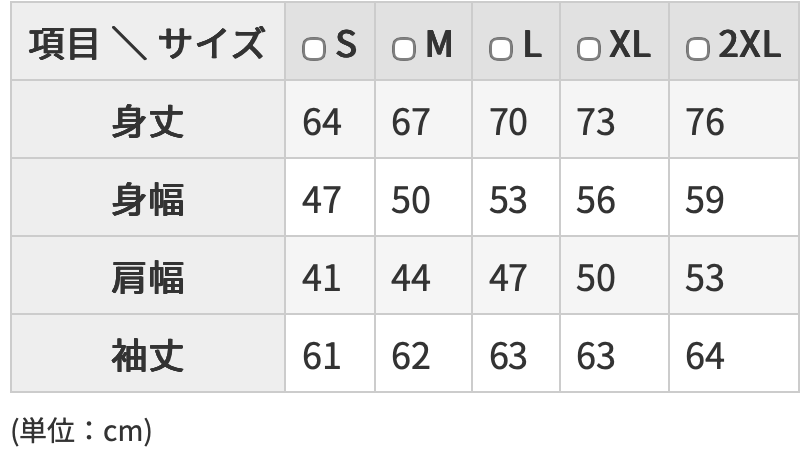Select the 肩幅 row header
Image resolution: width=810 pixels, height=458 pixels.
[147, 277]
